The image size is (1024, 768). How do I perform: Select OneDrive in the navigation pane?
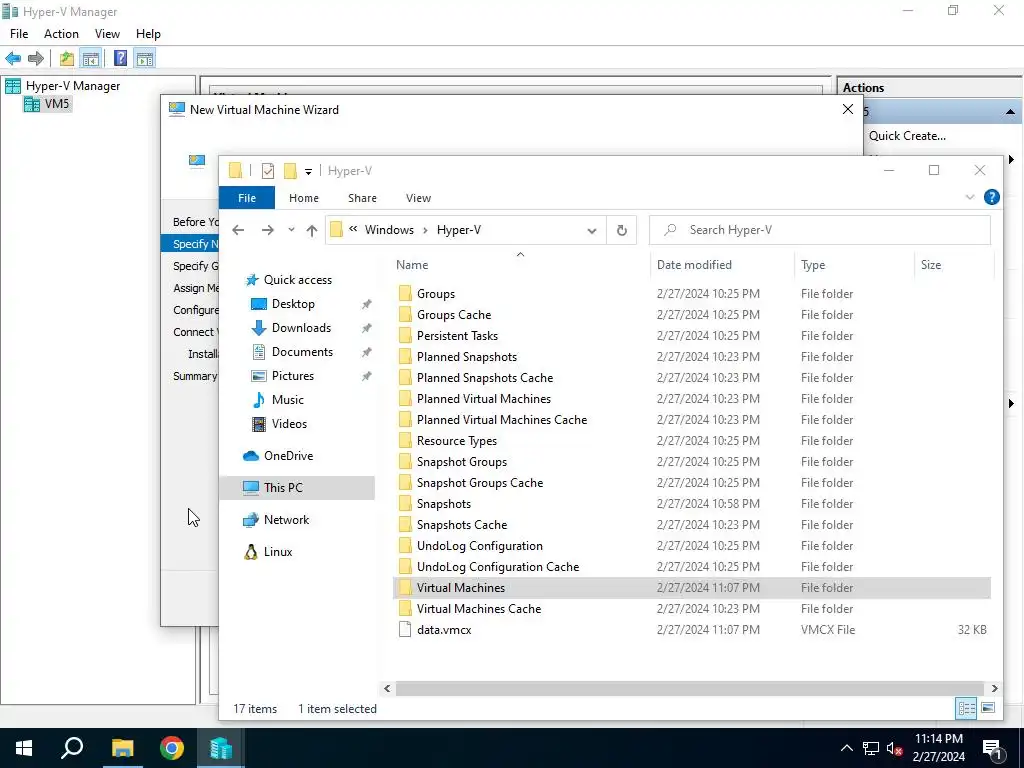point(288,456)
